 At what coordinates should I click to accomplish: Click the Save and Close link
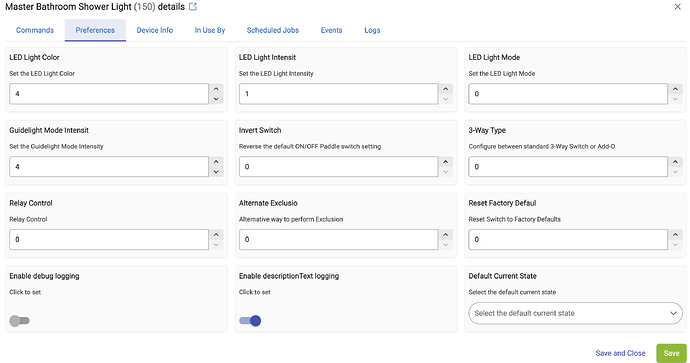(x=620, y=353)
